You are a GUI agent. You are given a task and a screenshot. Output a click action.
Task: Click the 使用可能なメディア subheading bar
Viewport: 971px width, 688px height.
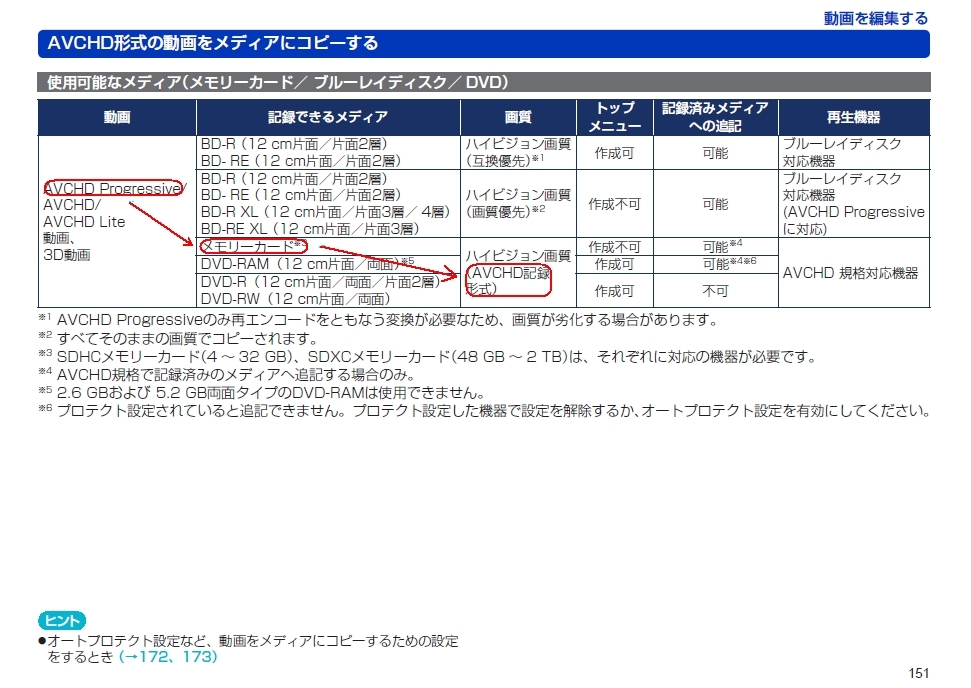(x=484, y=82)
